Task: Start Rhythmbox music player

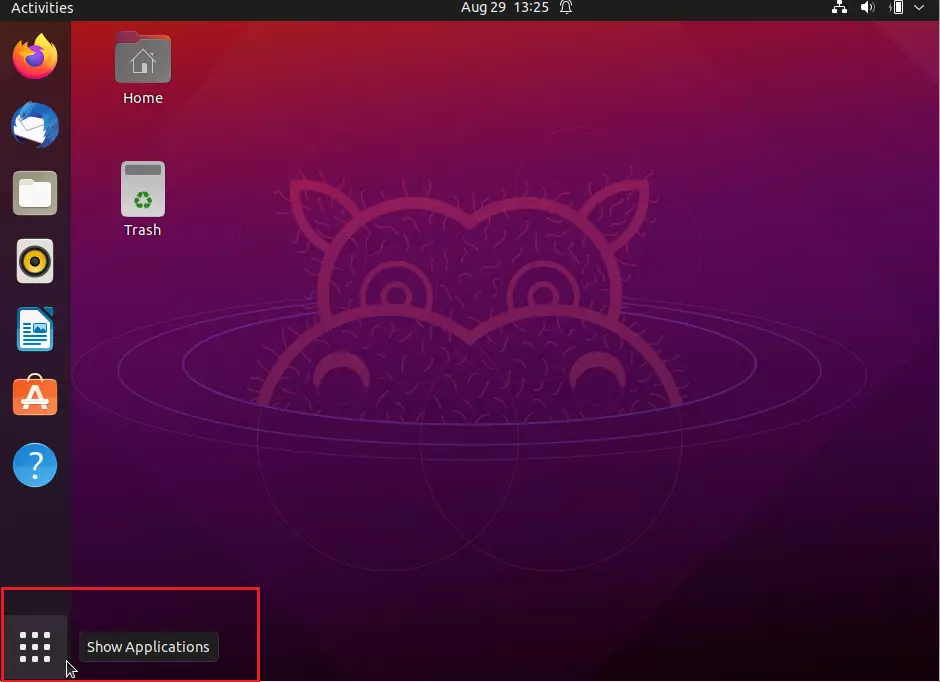Action: (x=35, y=261)
